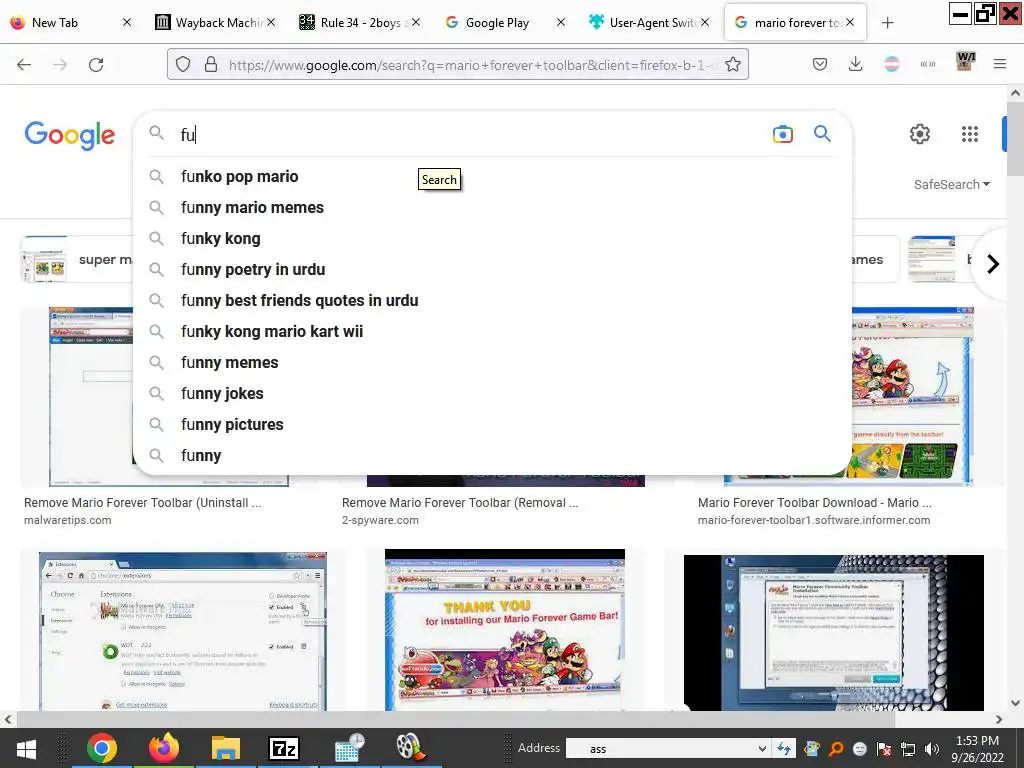The width and height of the screenshot is (1024, 768).
Task: Open a new browser tab
Action: click(887, 23)
